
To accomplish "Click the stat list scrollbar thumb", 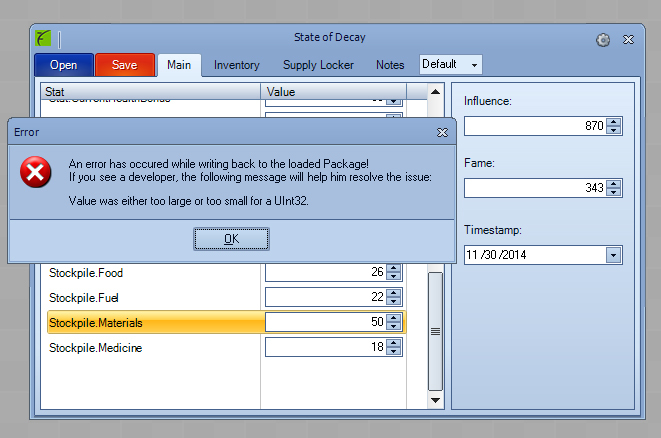I will click(435, 330).
